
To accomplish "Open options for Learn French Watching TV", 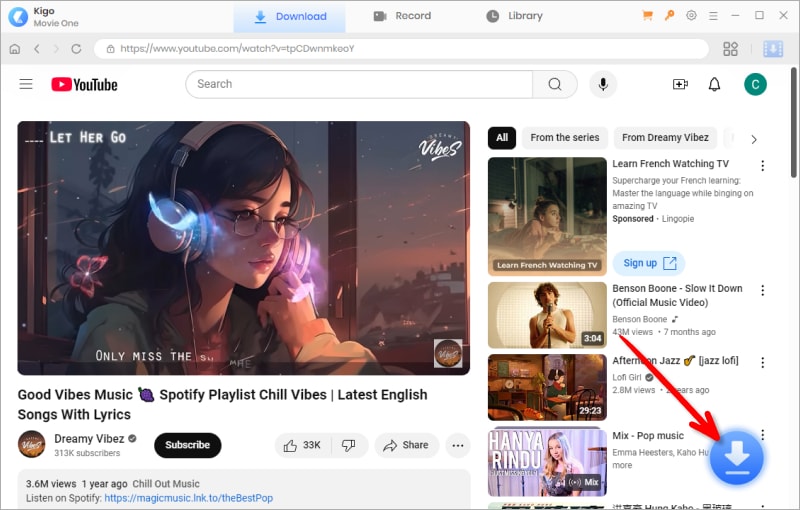I will [x=762, y=165].
